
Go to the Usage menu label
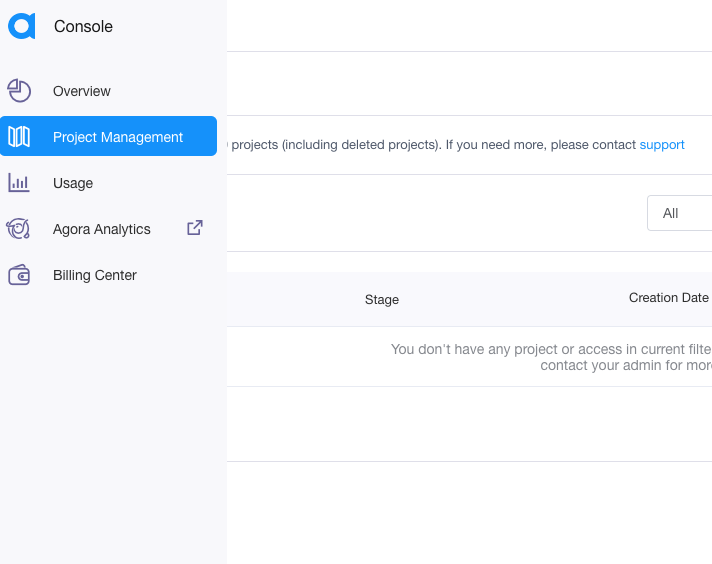pyautogui.click(x=73, y=183)
